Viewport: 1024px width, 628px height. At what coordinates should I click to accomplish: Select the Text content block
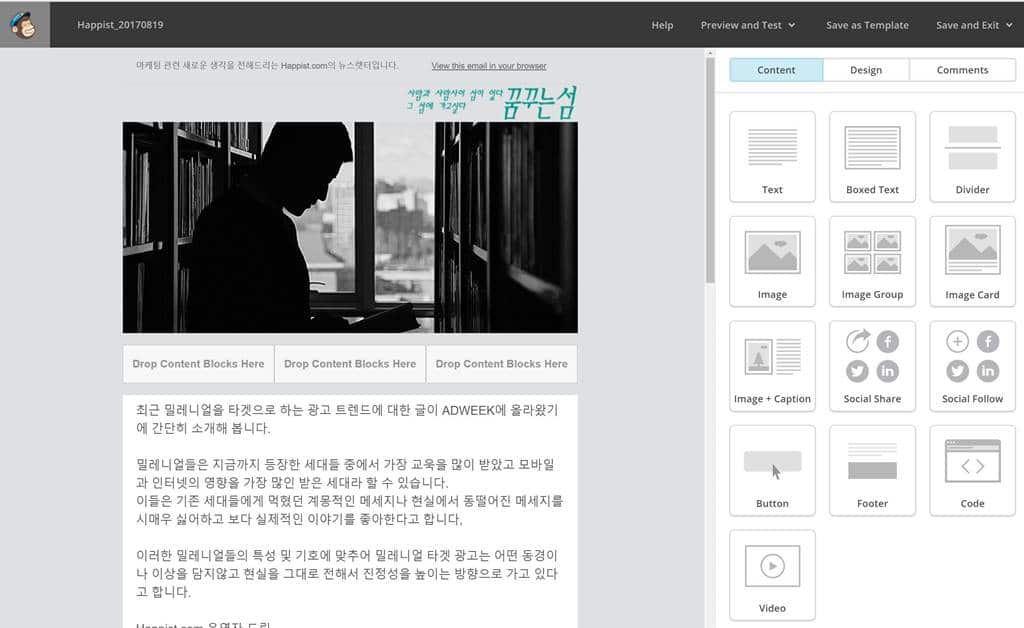click(x=772, y=155)
